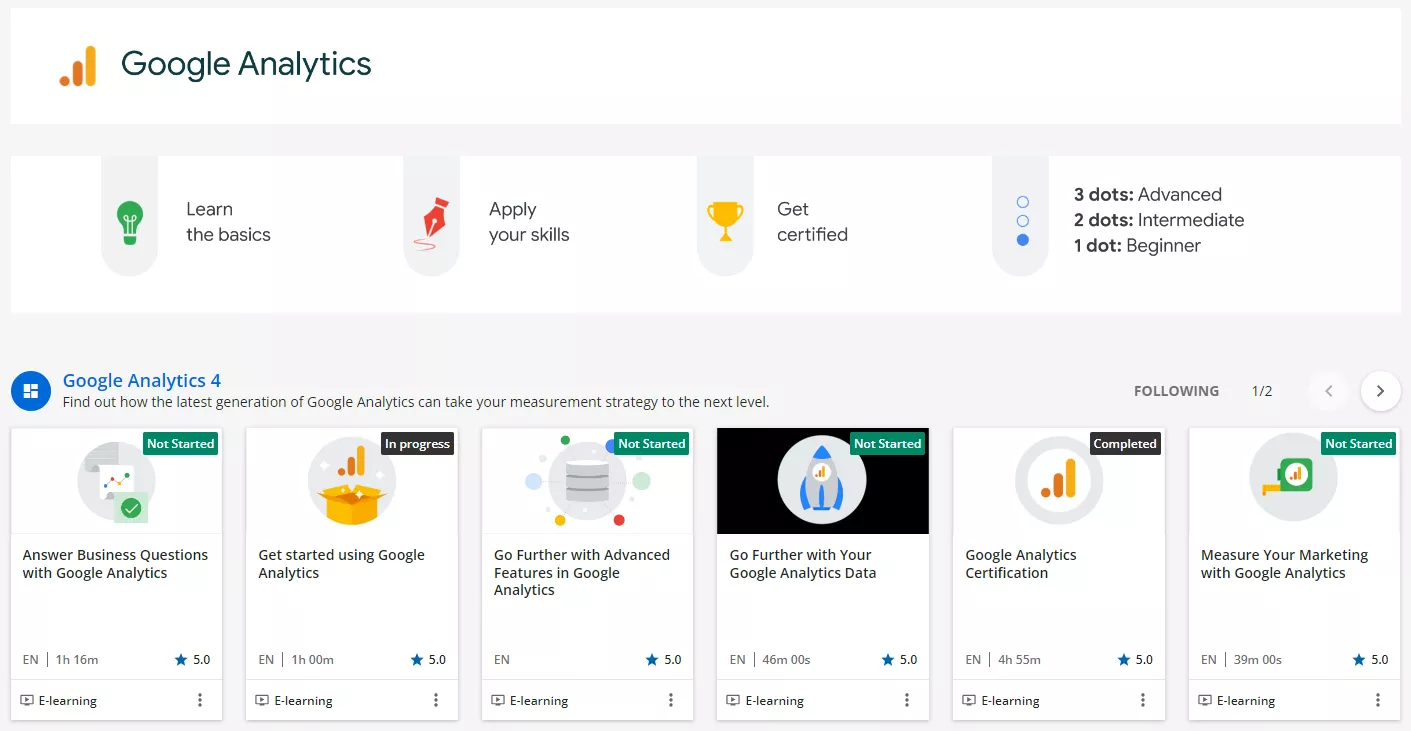Image resolution: width=1411 pixels, height=731 pixels.
Task: Open the gift box Get started course thumbnail
Action: [x=352, y=481]
